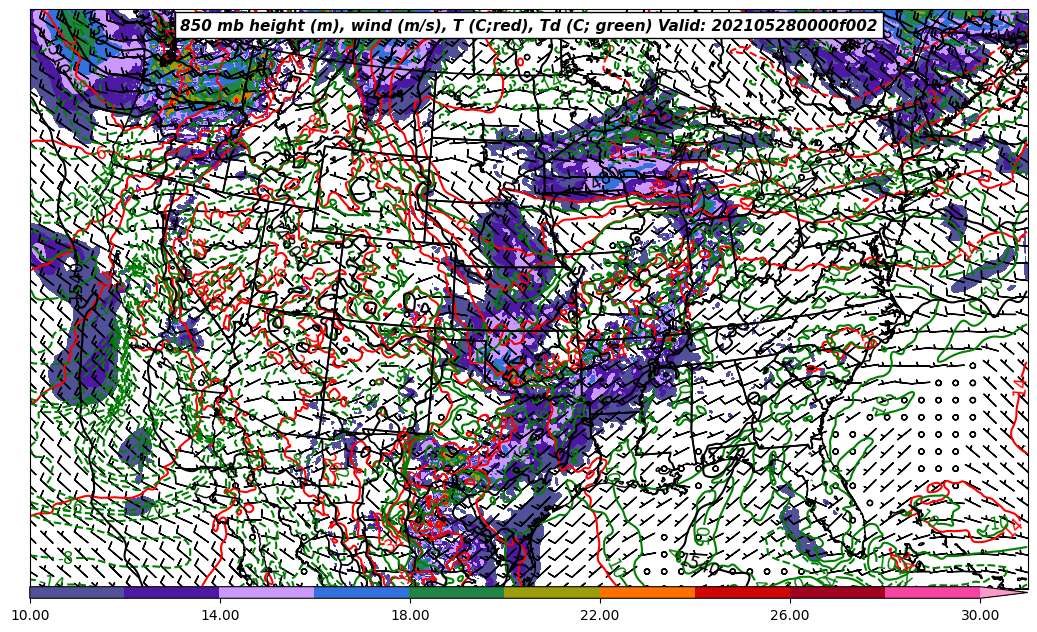This screenshot has width=1037, height=632.
Task: Select the bright red 24–26 colorbar segment
Action: [x=742, y=592]
